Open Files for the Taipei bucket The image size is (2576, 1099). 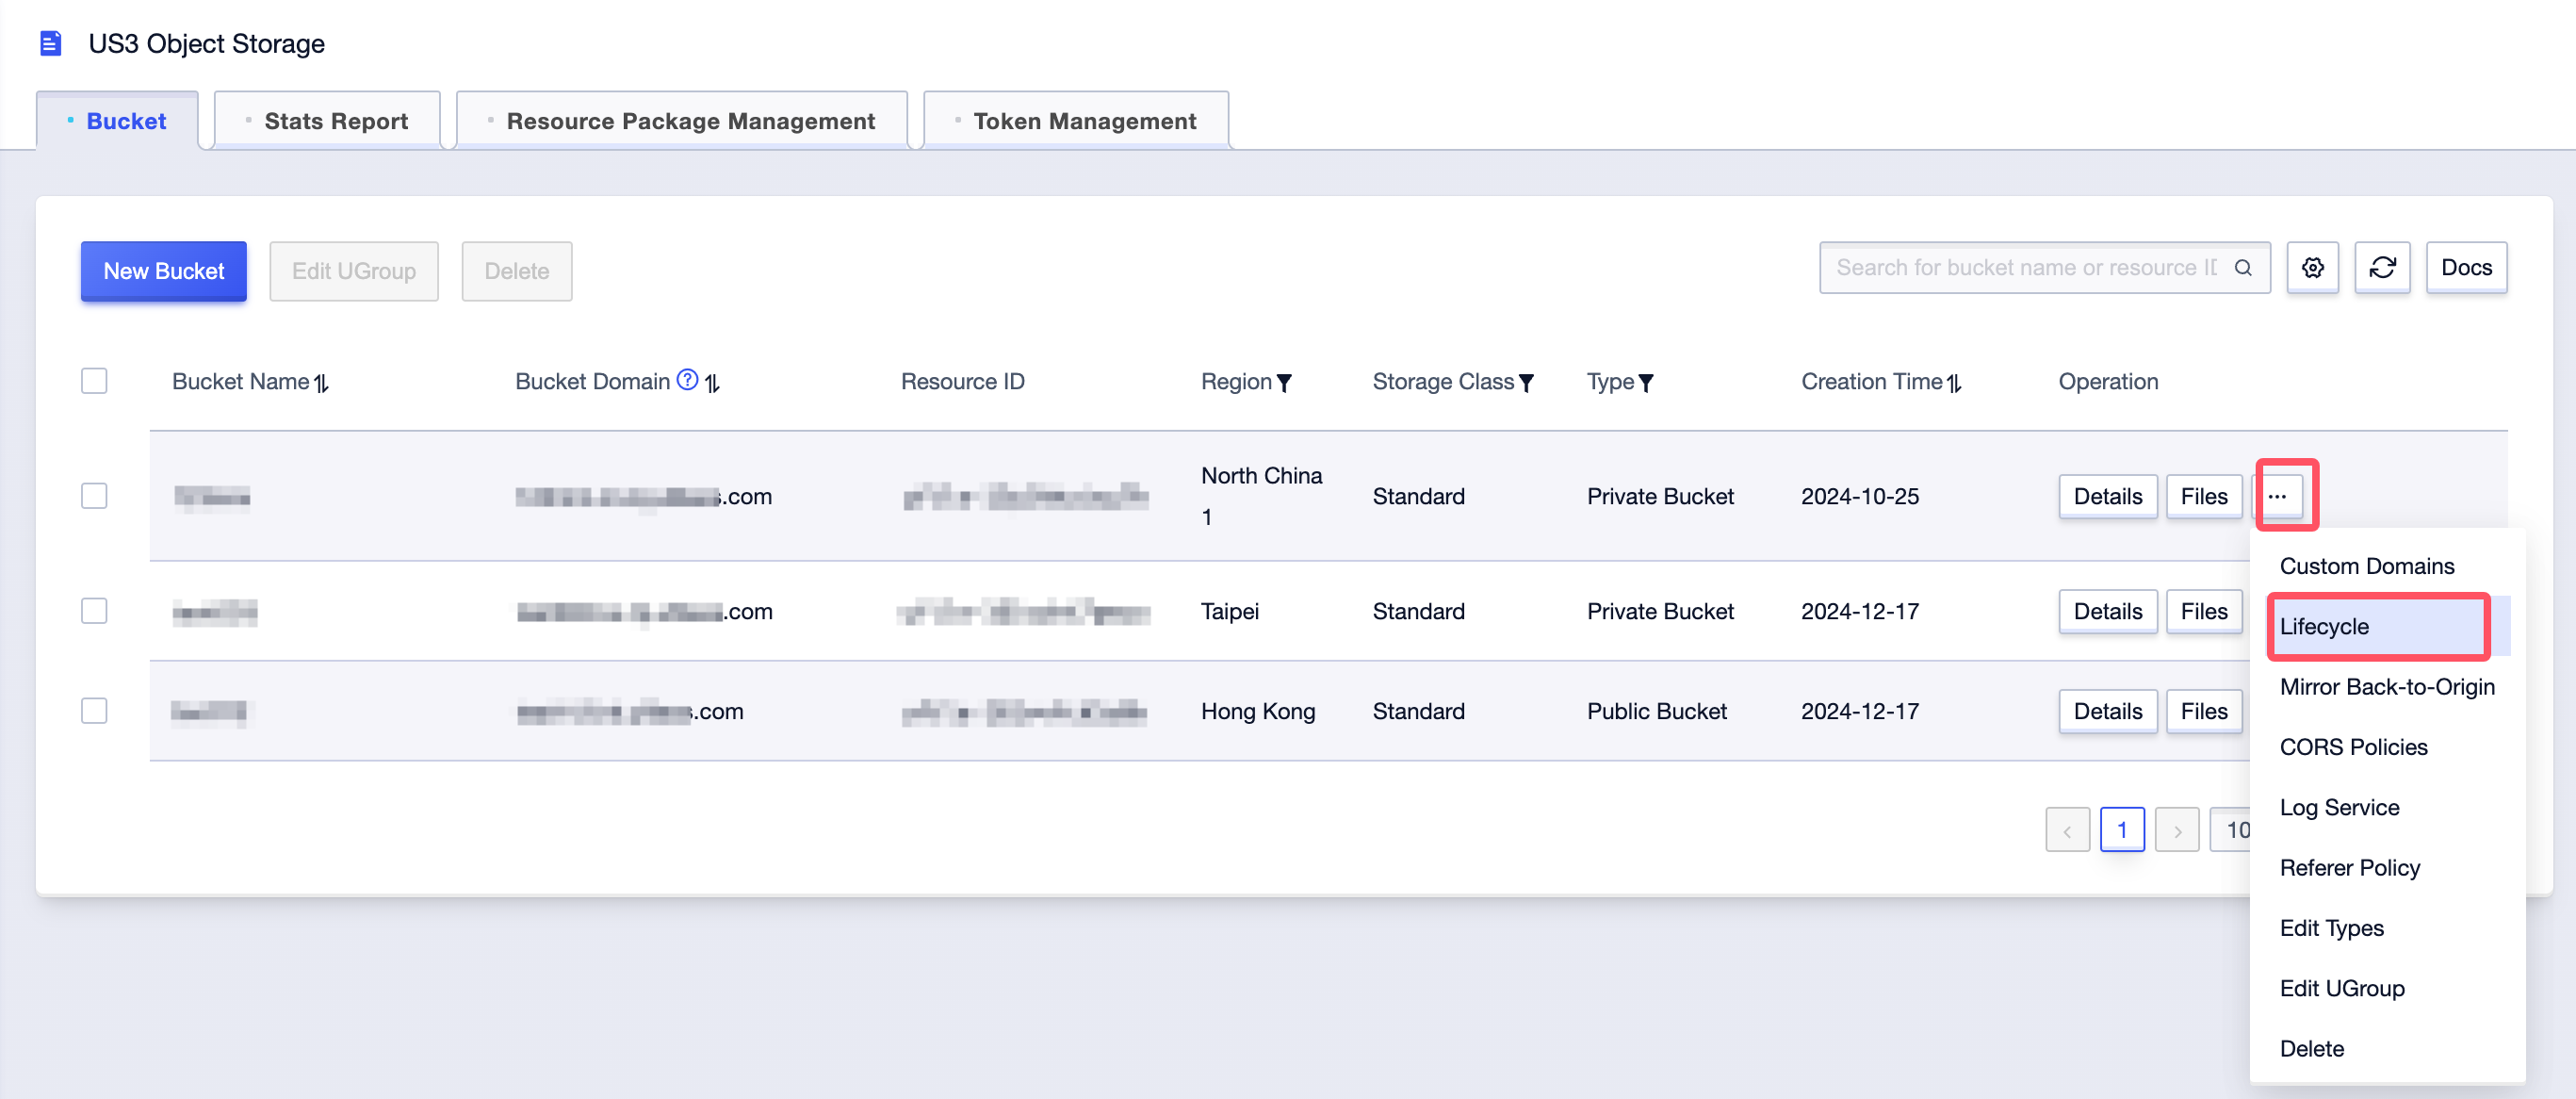coord(2204,611)
